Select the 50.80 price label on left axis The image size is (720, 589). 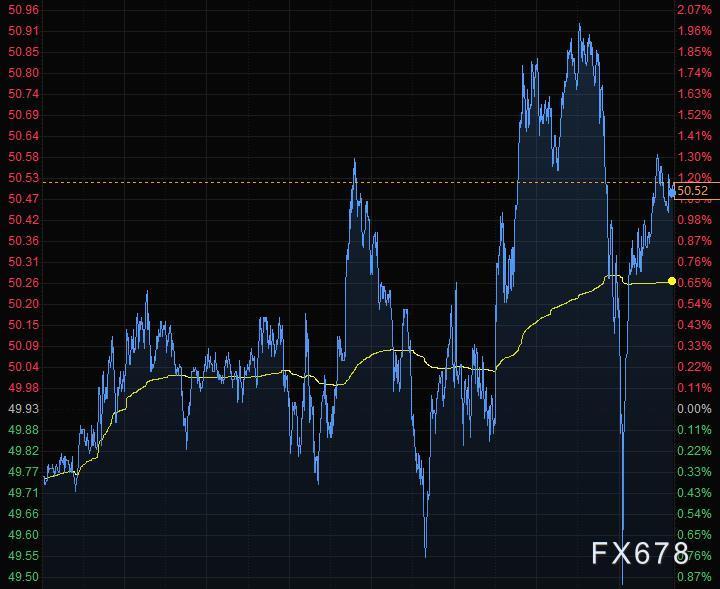[x=23, y=73]
